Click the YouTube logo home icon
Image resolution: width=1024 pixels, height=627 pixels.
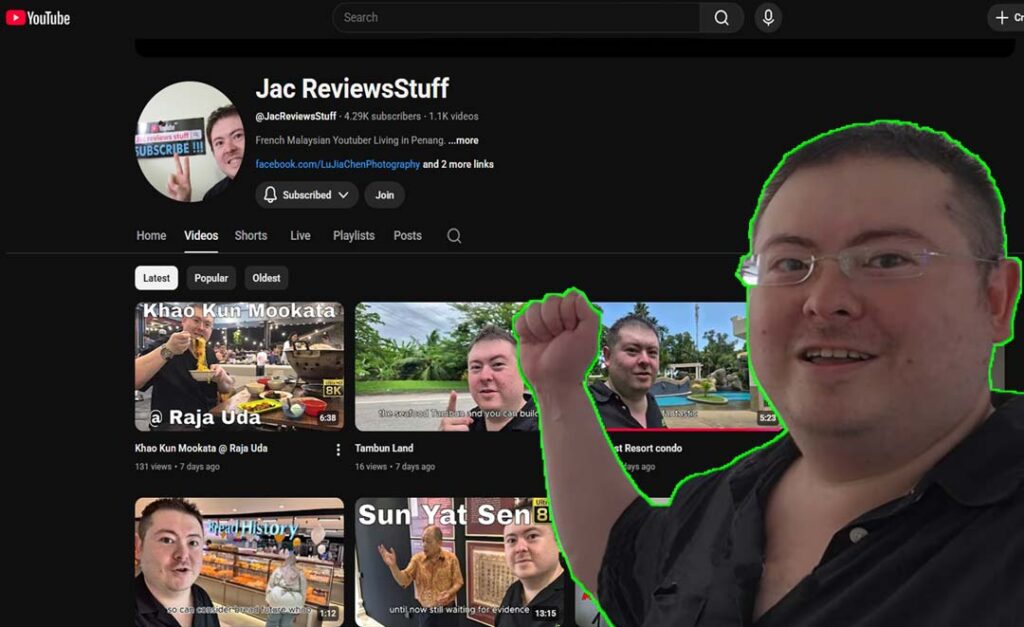pyautogui.click(x=38, y=18)
